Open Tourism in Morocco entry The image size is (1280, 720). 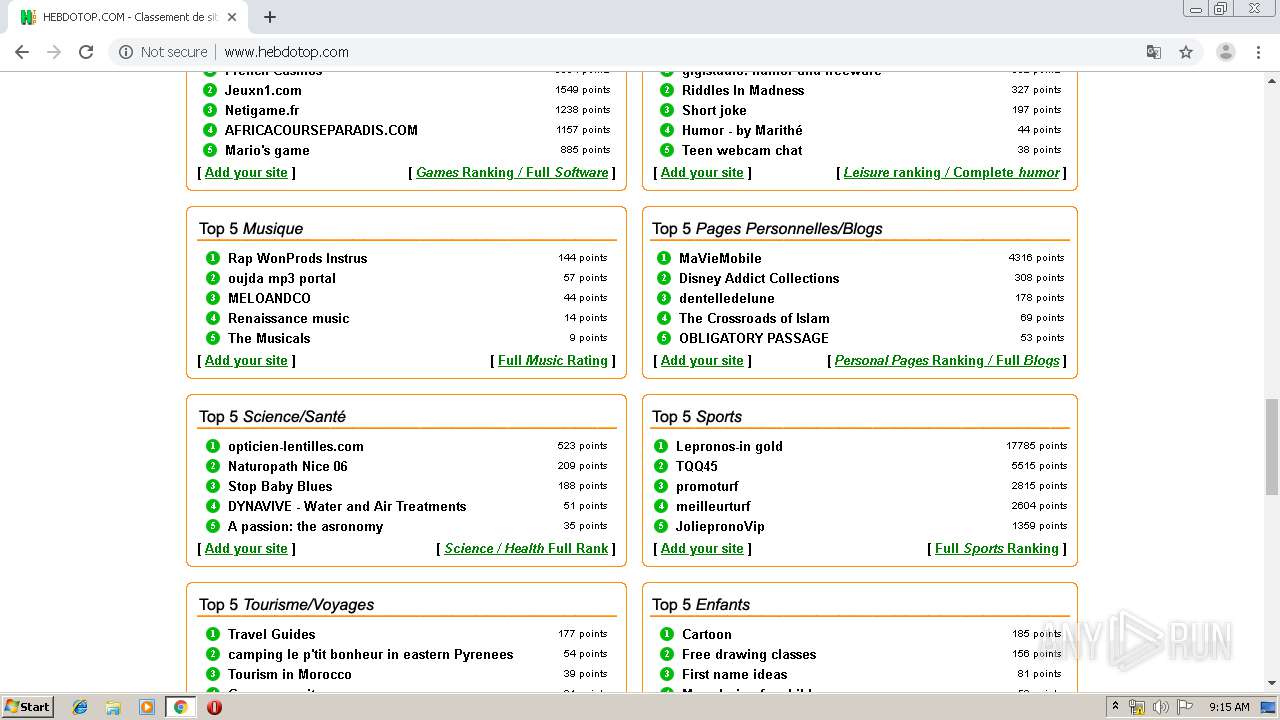pyautogui.click(x=289, y=674)
